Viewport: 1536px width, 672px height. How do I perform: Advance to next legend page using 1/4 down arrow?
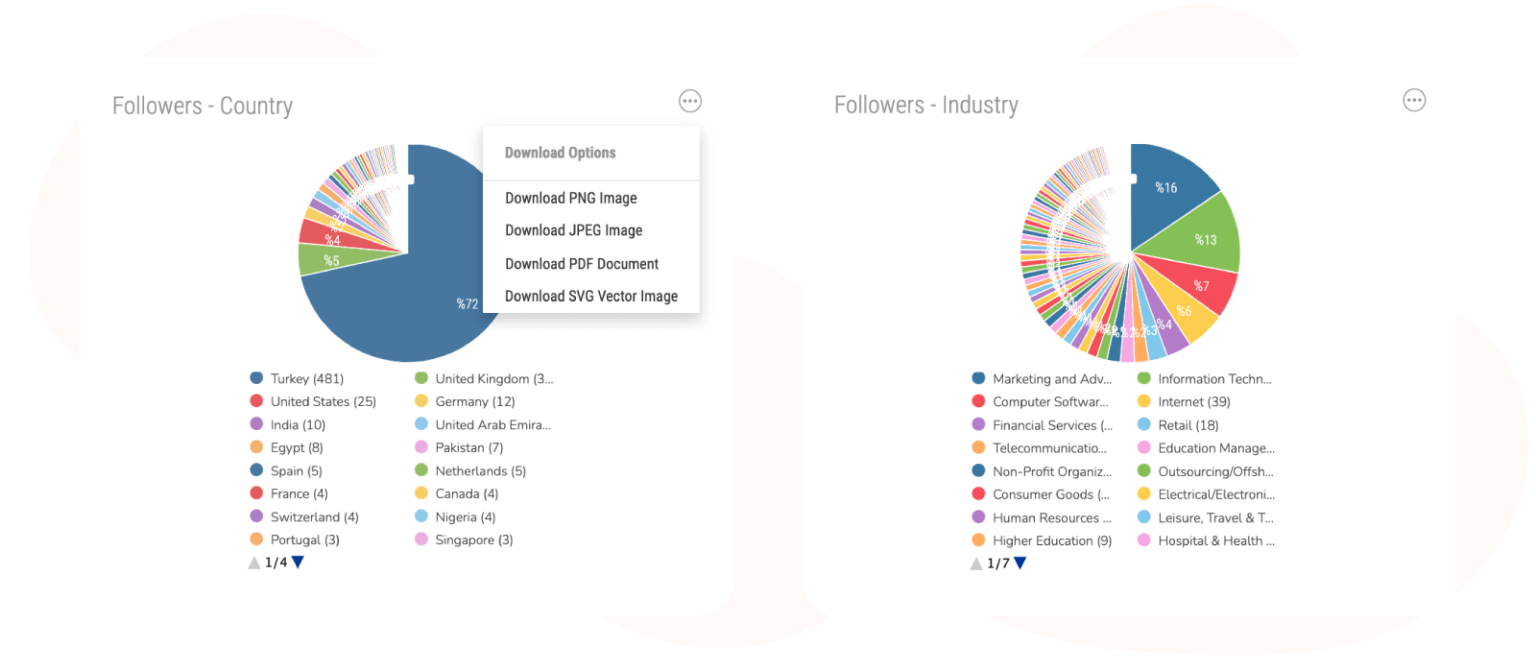coord(297,562)
